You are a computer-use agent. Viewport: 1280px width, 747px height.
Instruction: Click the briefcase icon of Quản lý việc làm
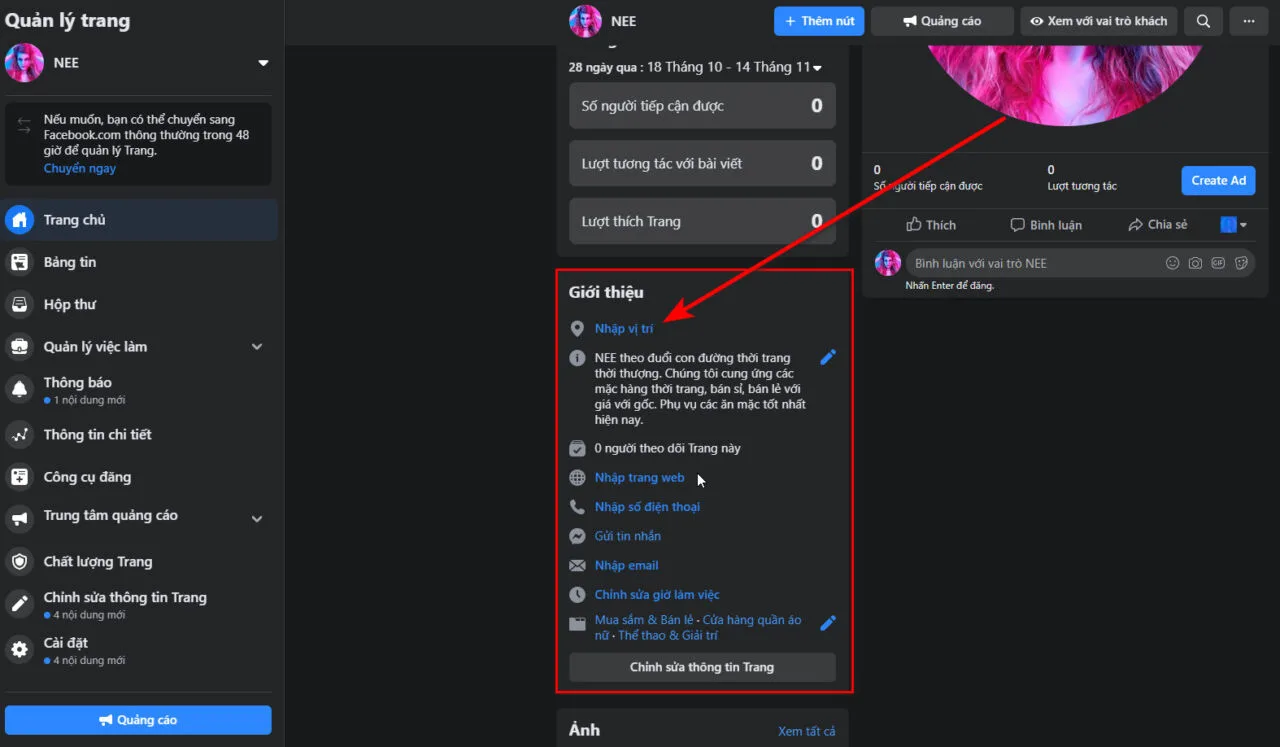pos(20,347)
